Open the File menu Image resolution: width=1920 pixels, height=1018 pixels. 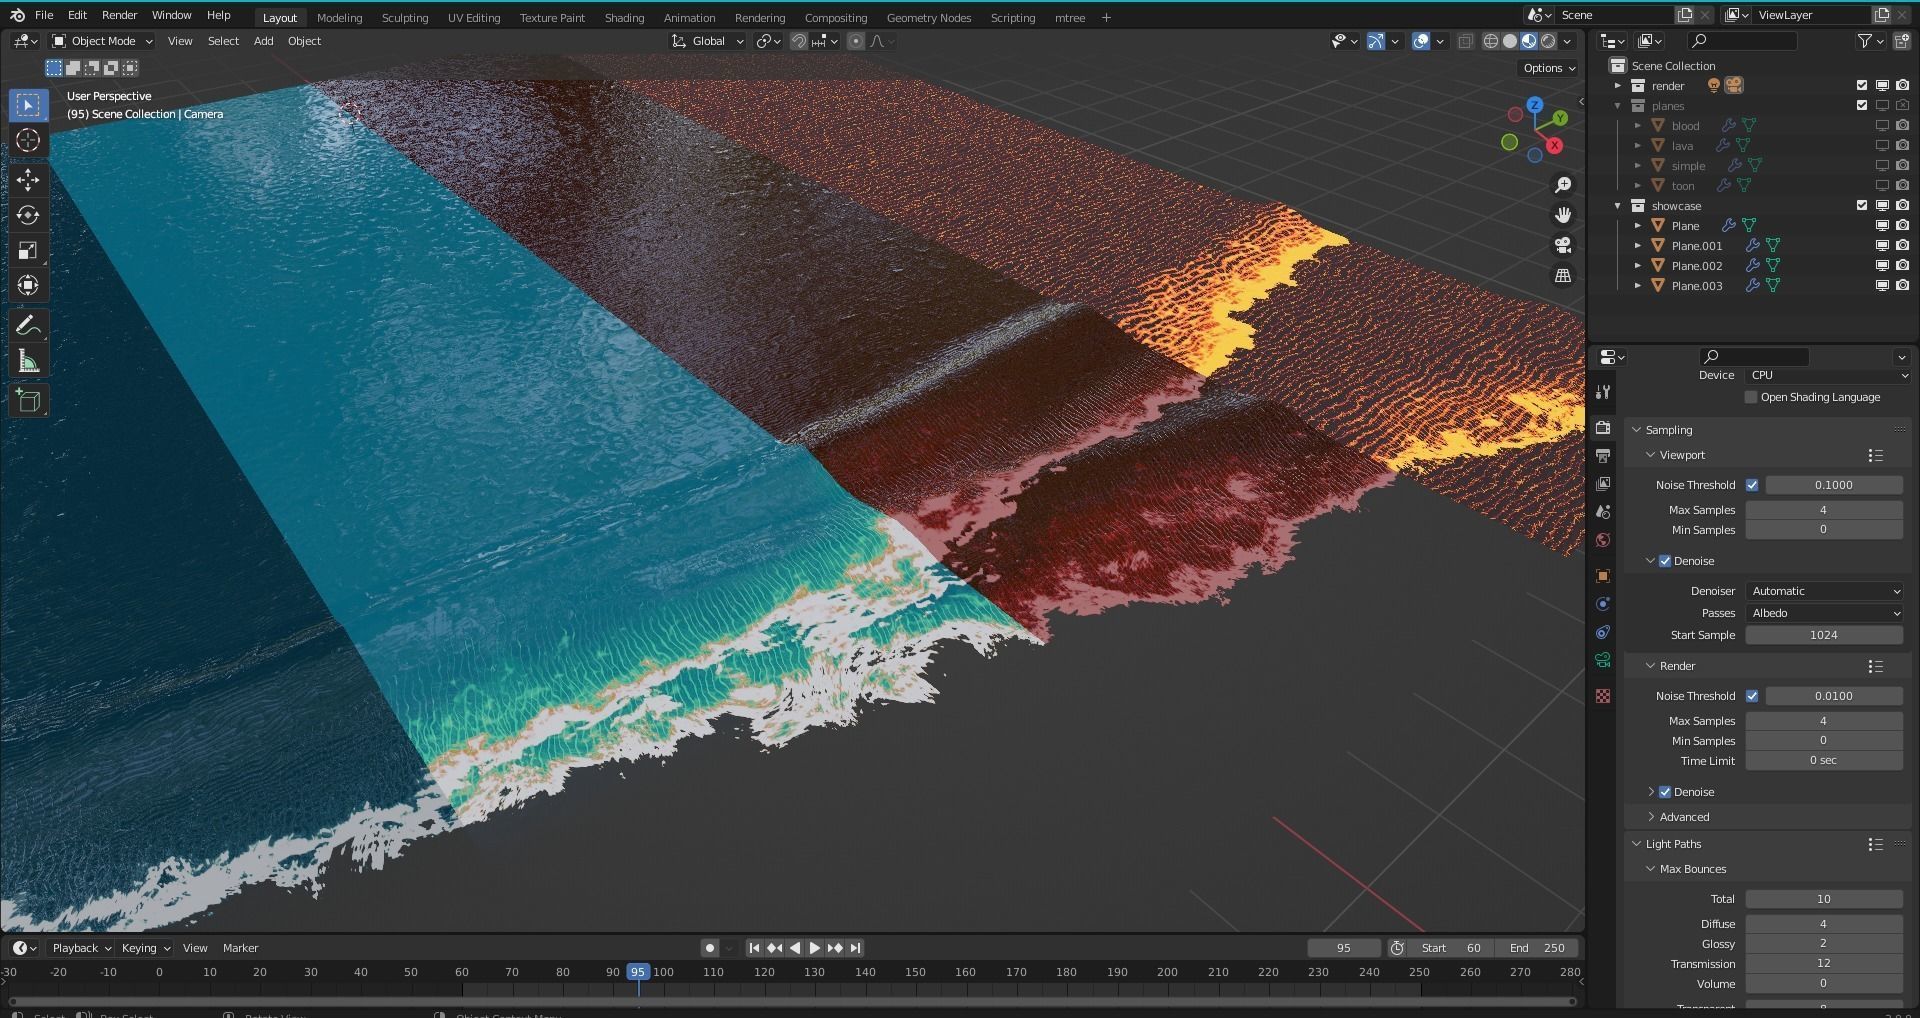click(x=44, y=15)
